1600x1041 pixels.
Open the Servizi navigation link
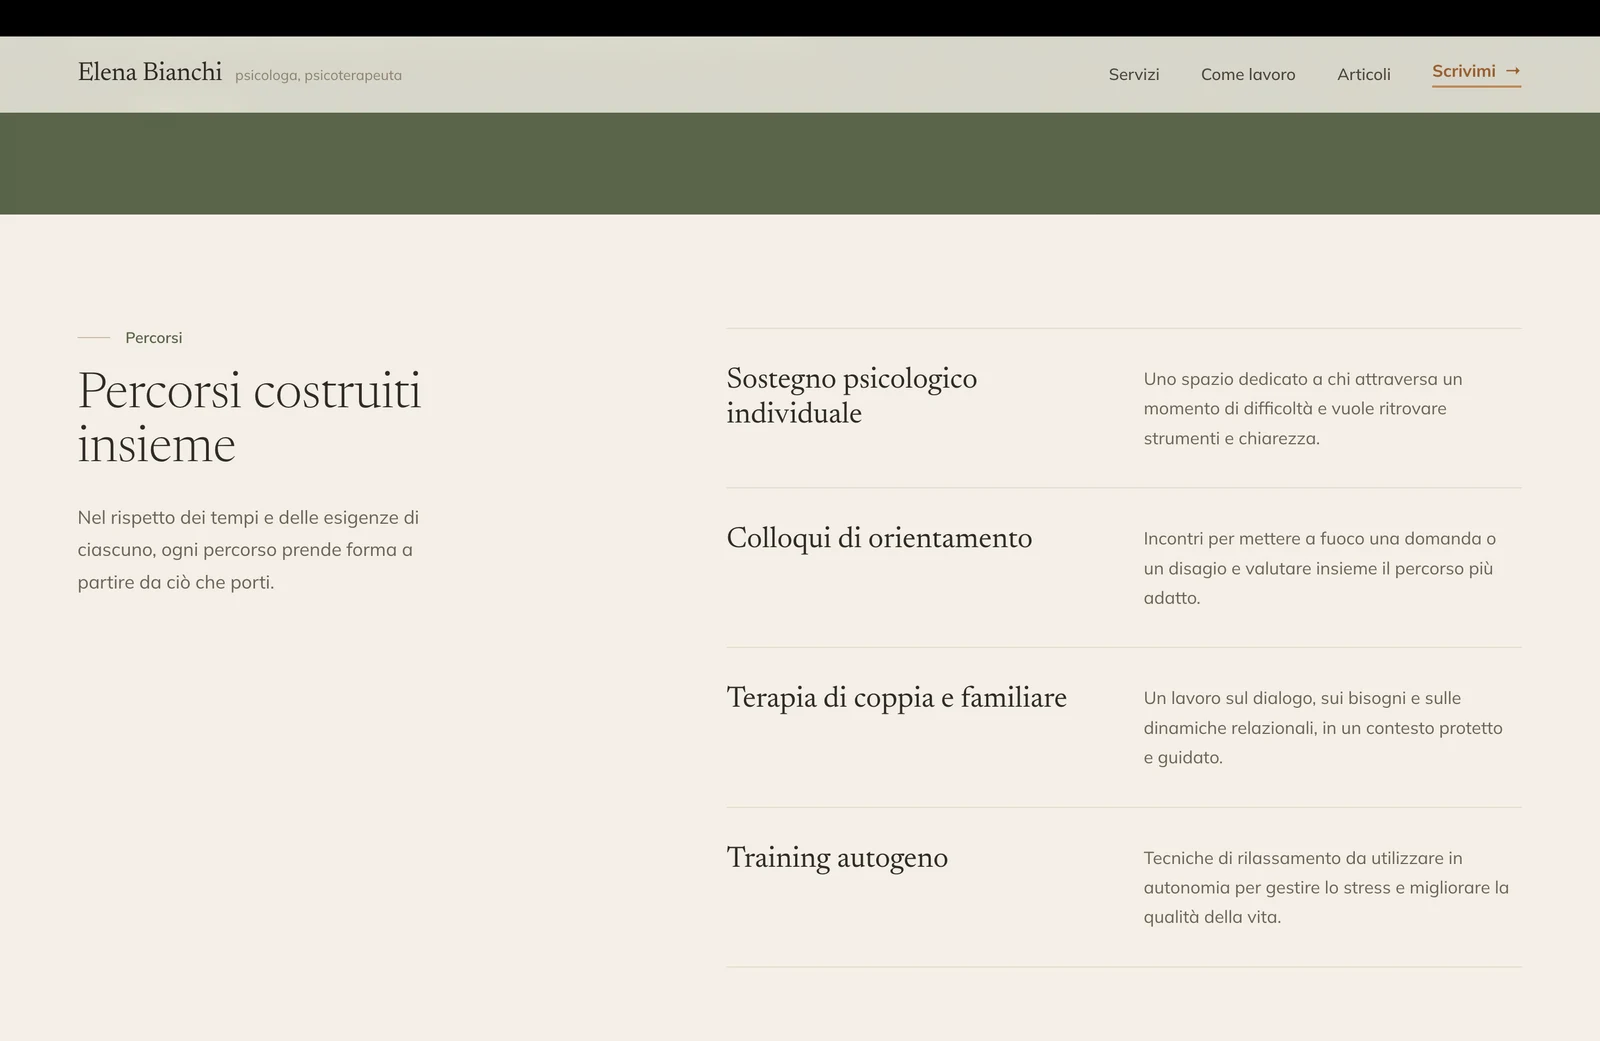pos(1133,74)
